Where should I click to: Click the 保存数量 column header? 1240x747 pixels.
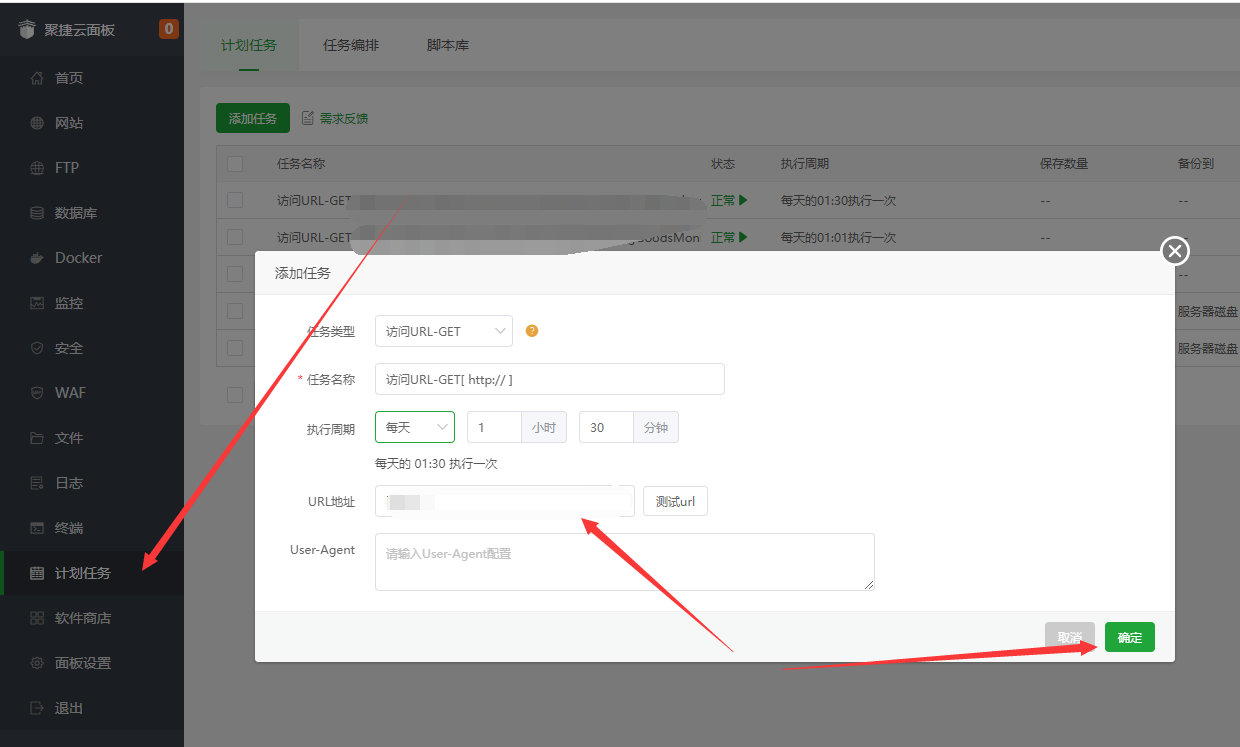(x=1064, y=163)
